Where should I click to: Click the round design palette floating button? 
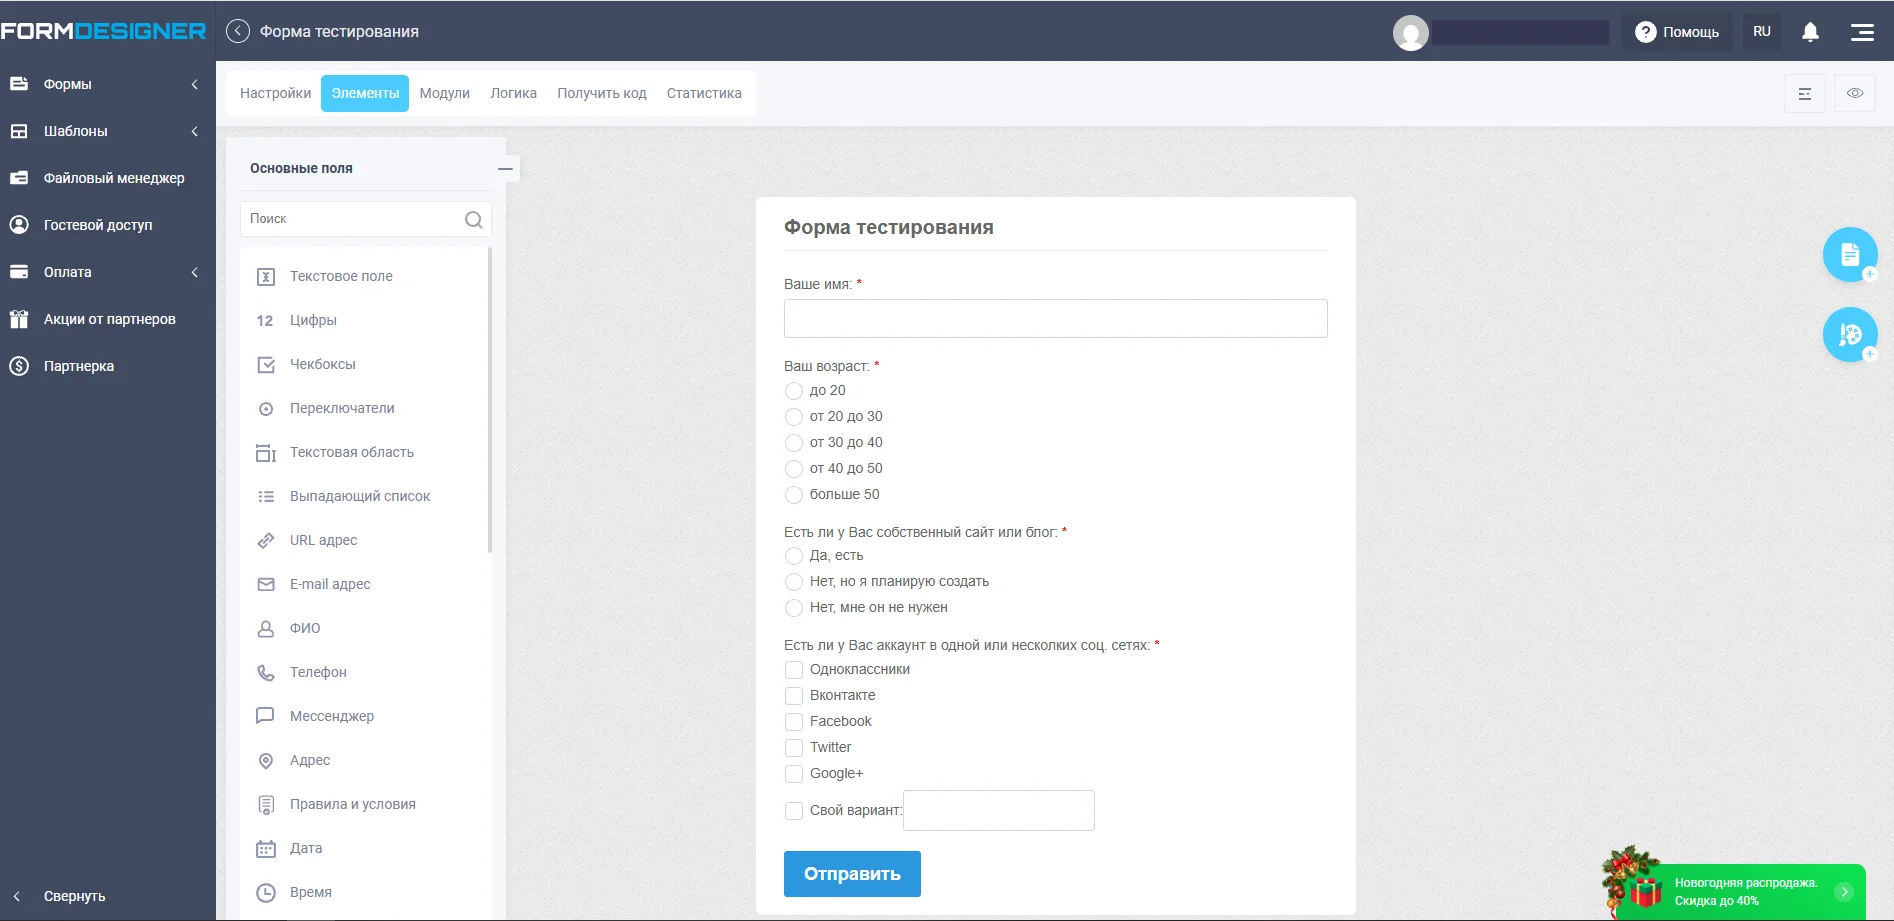[x=1849, y=334]
